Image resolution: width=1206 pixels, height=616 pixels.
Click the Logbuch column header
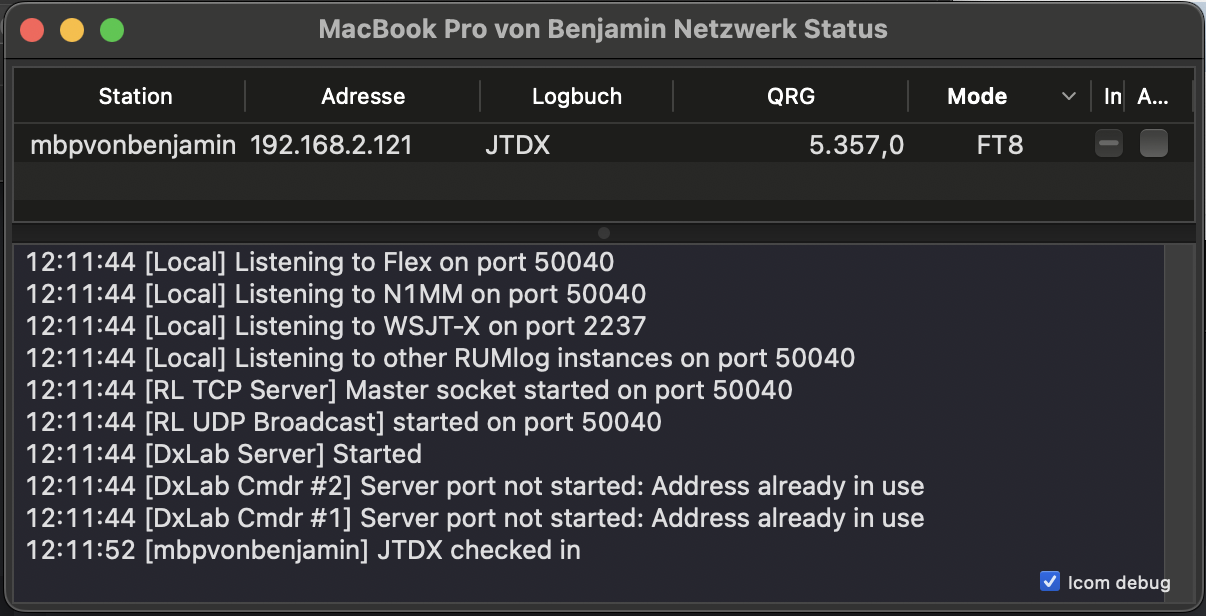tap(577, 96)
